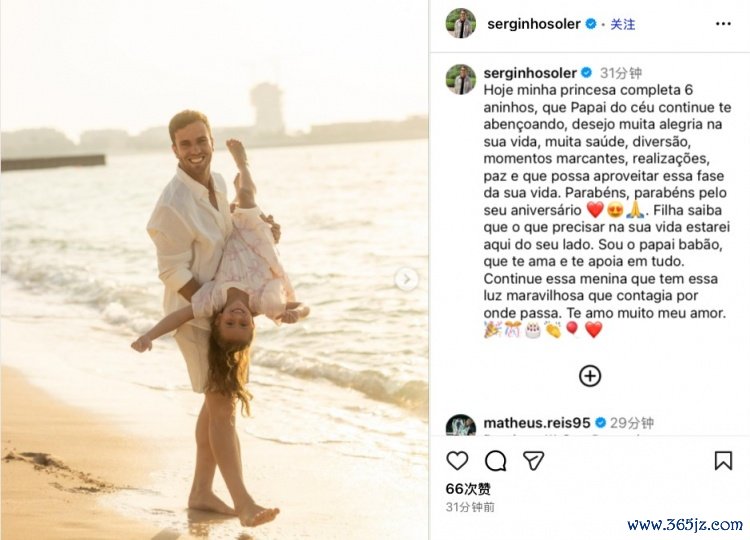Viewport: 750px width, 540px height.
Task: Load more comments with the plus circle
Action: pyautogui.click(x=590, y=376)
